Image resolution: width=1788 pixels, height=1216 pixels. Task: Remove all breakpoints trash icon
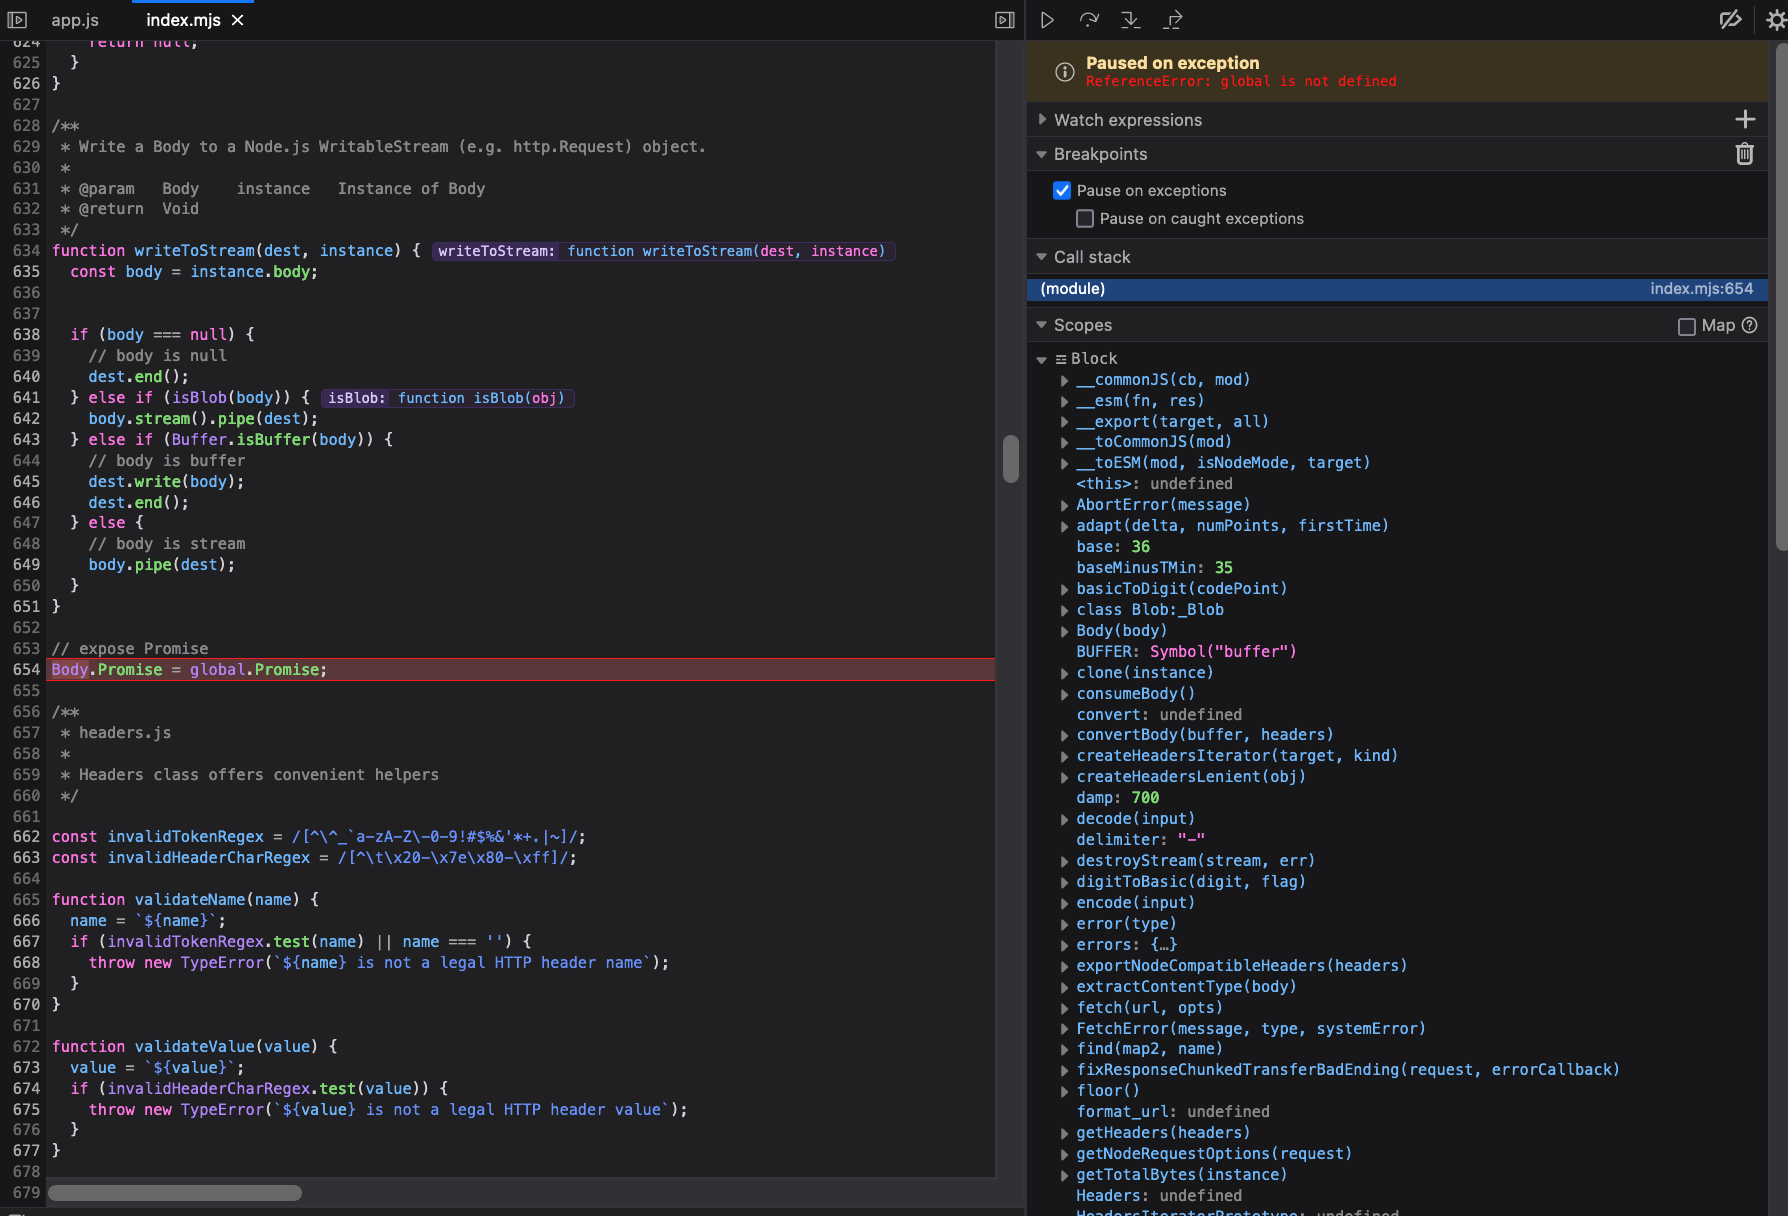pyautogui.click(x=1745, y=154)
